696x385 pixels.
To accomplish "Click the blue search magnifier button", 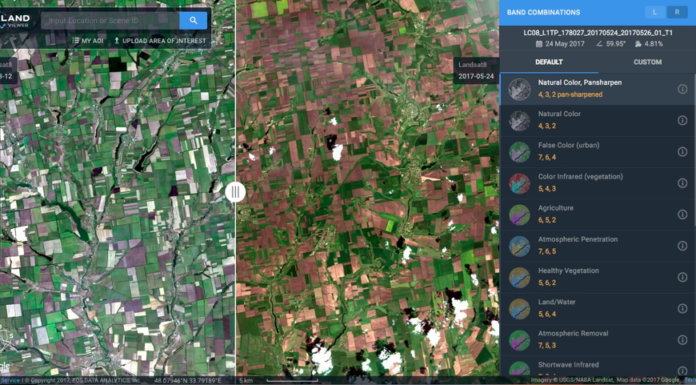I will click(x=193, y=20).
